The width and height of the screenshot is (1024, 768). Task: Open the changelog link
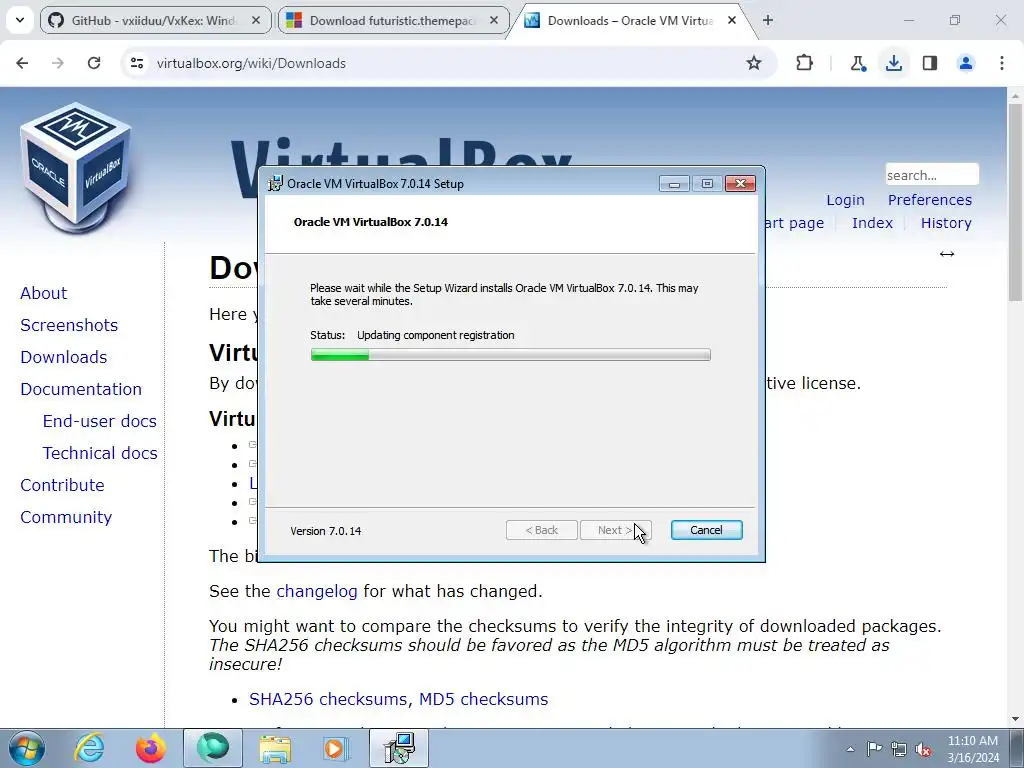pyautogui.click(x=317, y=592)
